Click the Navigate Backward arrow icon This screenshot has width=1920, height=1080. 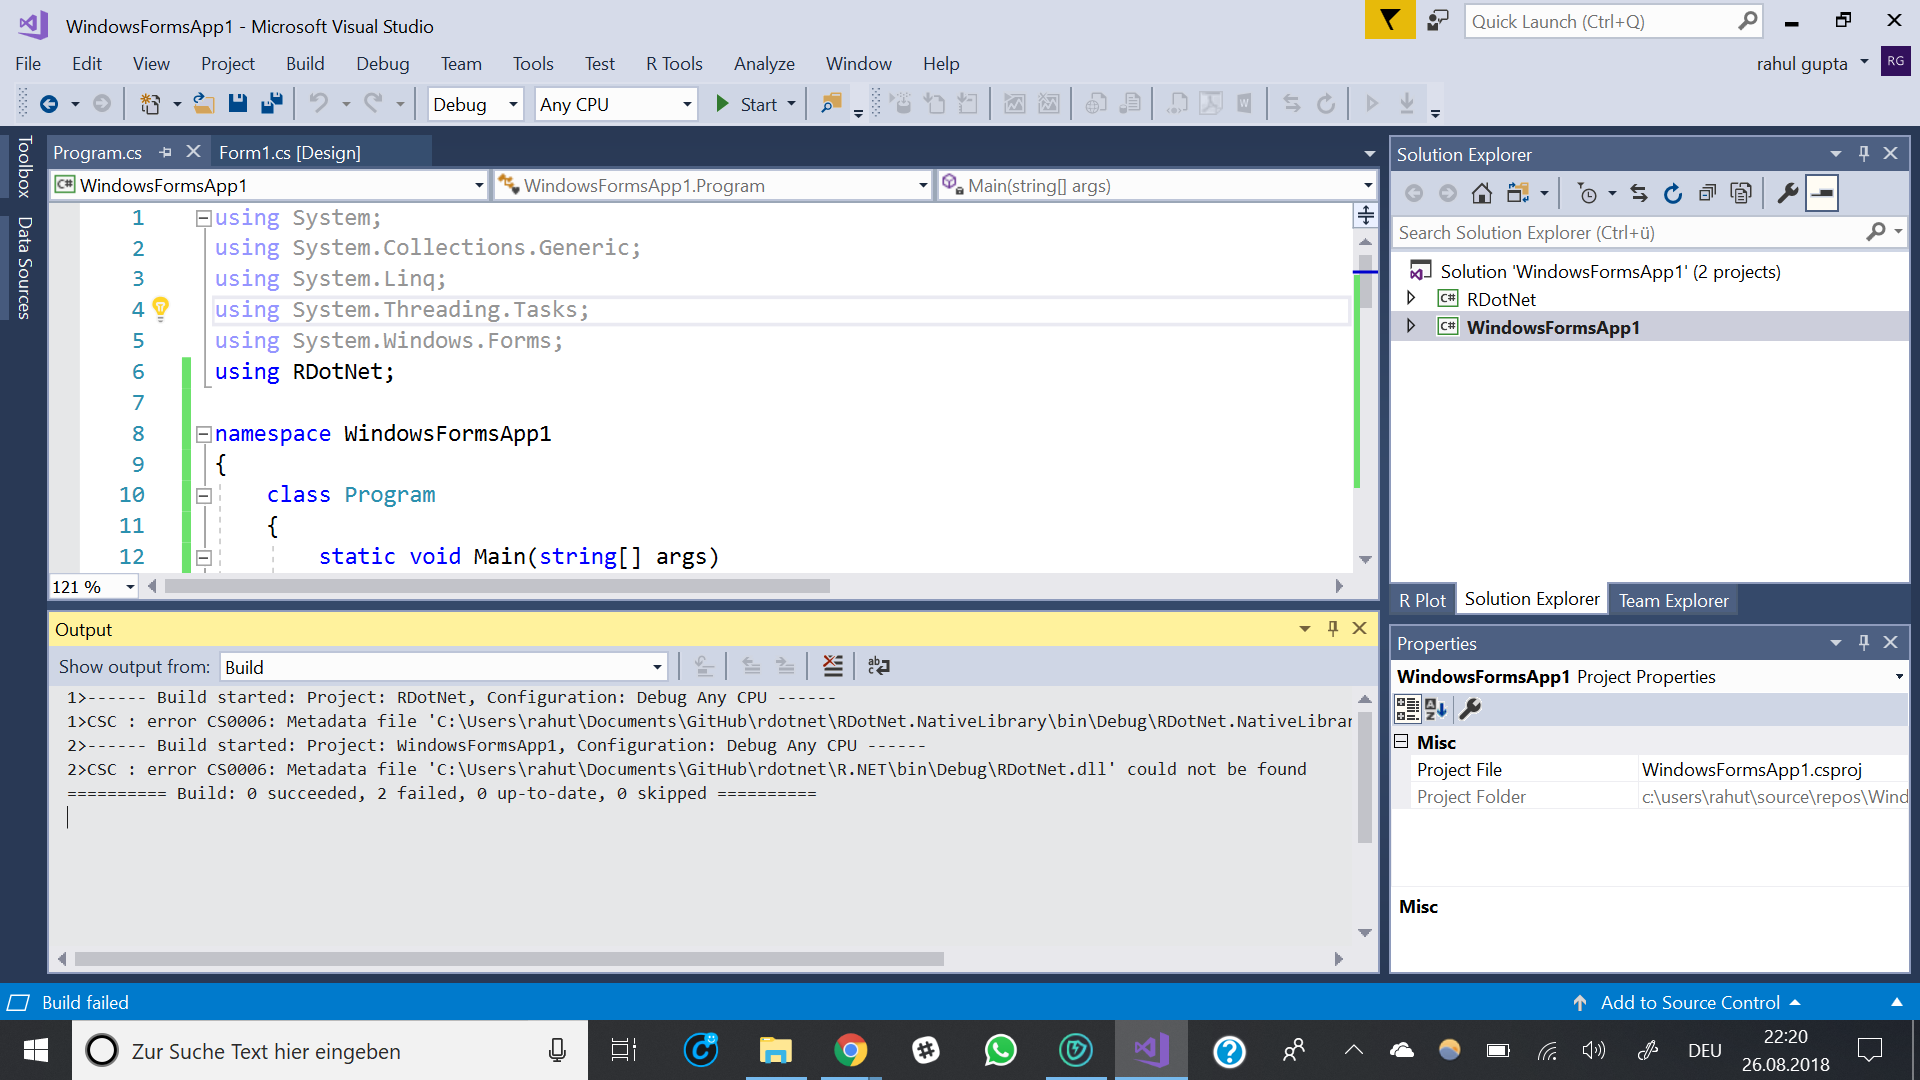coord(49,103)
